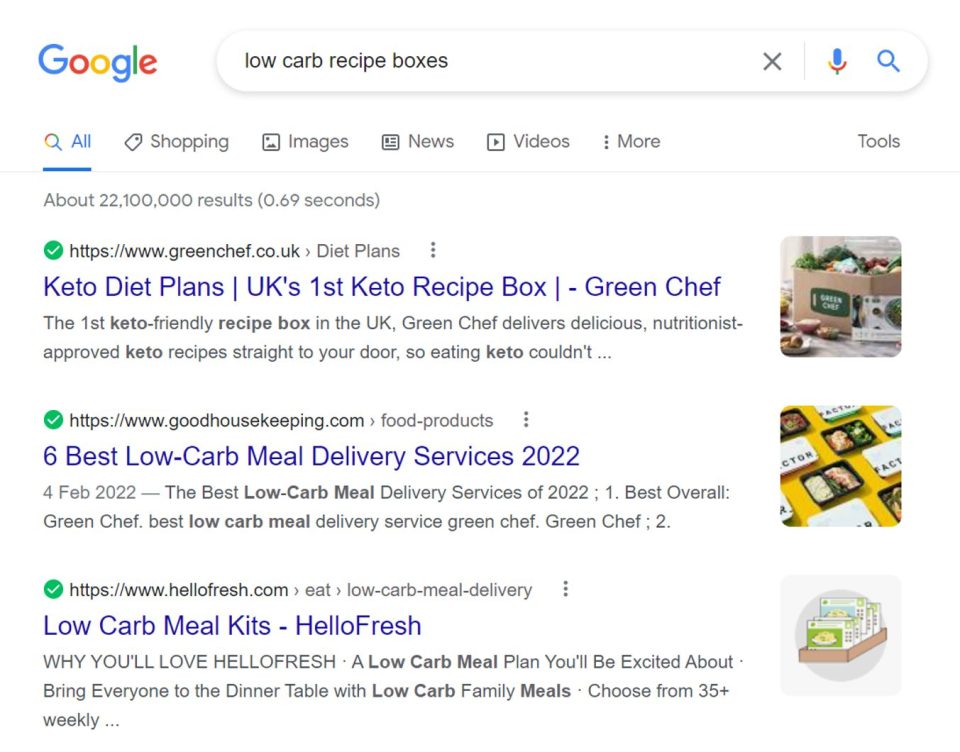Open the Keto Diet Plans Green Chef link

[x=380, y=287]
